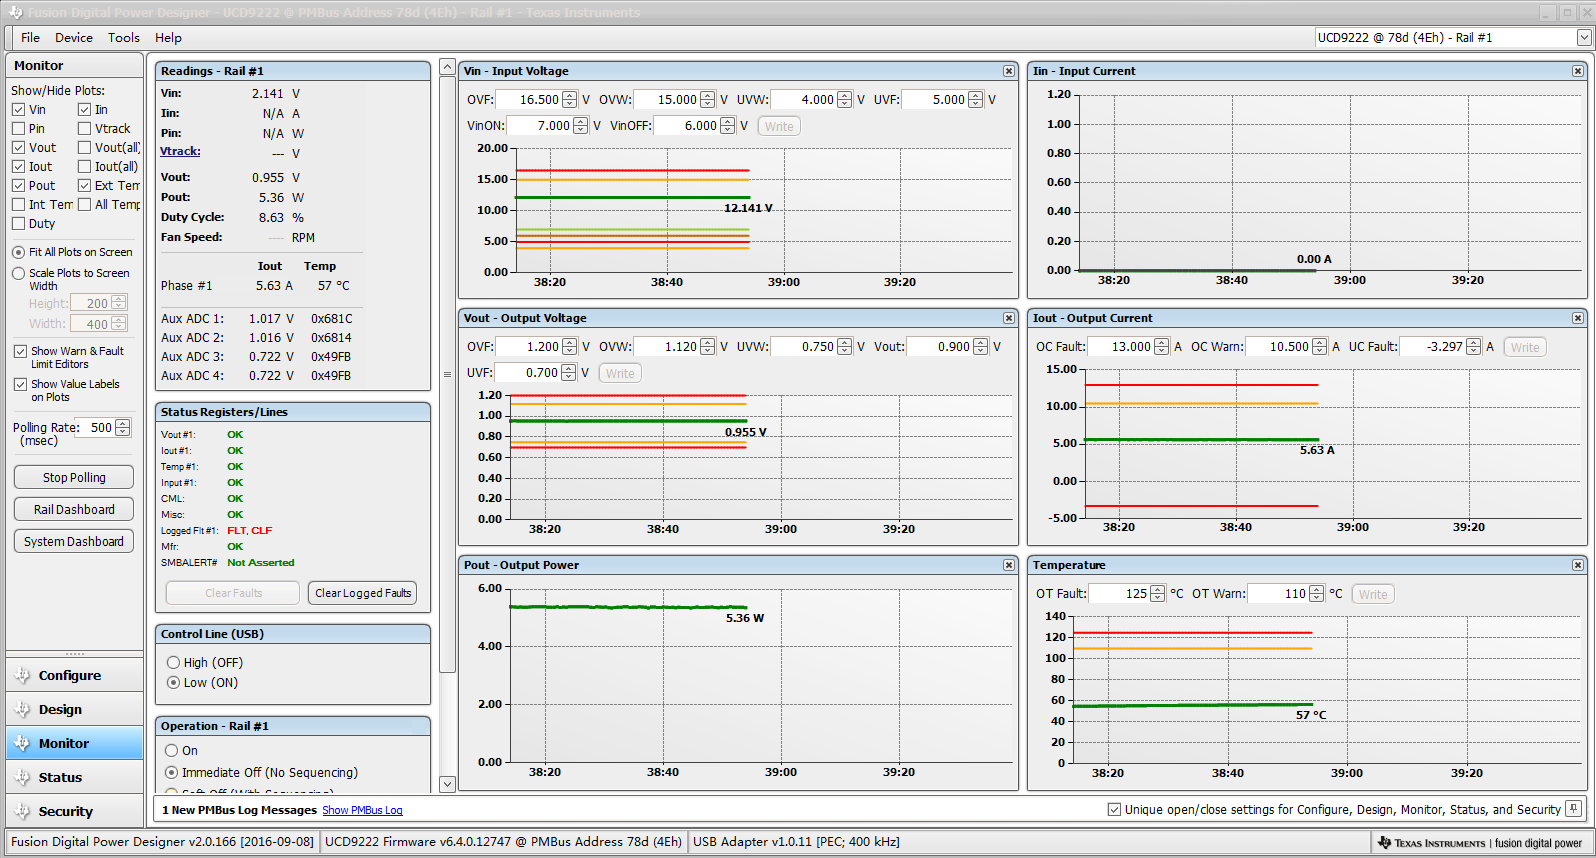Click the Fusion app icon in title bar
Image resolution: width=1596 pixels, height=858 pixels.
click(x=15, y=13)
